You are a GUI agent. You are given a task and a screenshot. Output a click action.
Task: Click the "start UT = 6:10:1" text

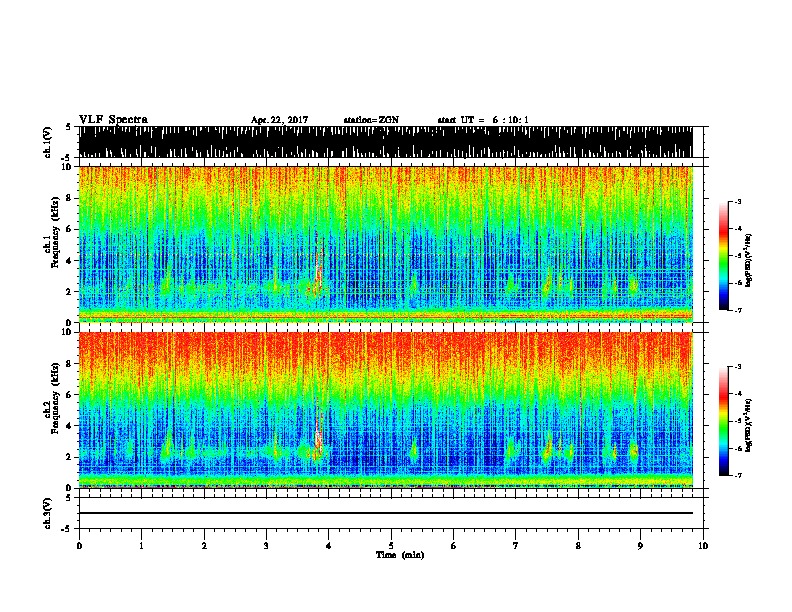point(483,120)
